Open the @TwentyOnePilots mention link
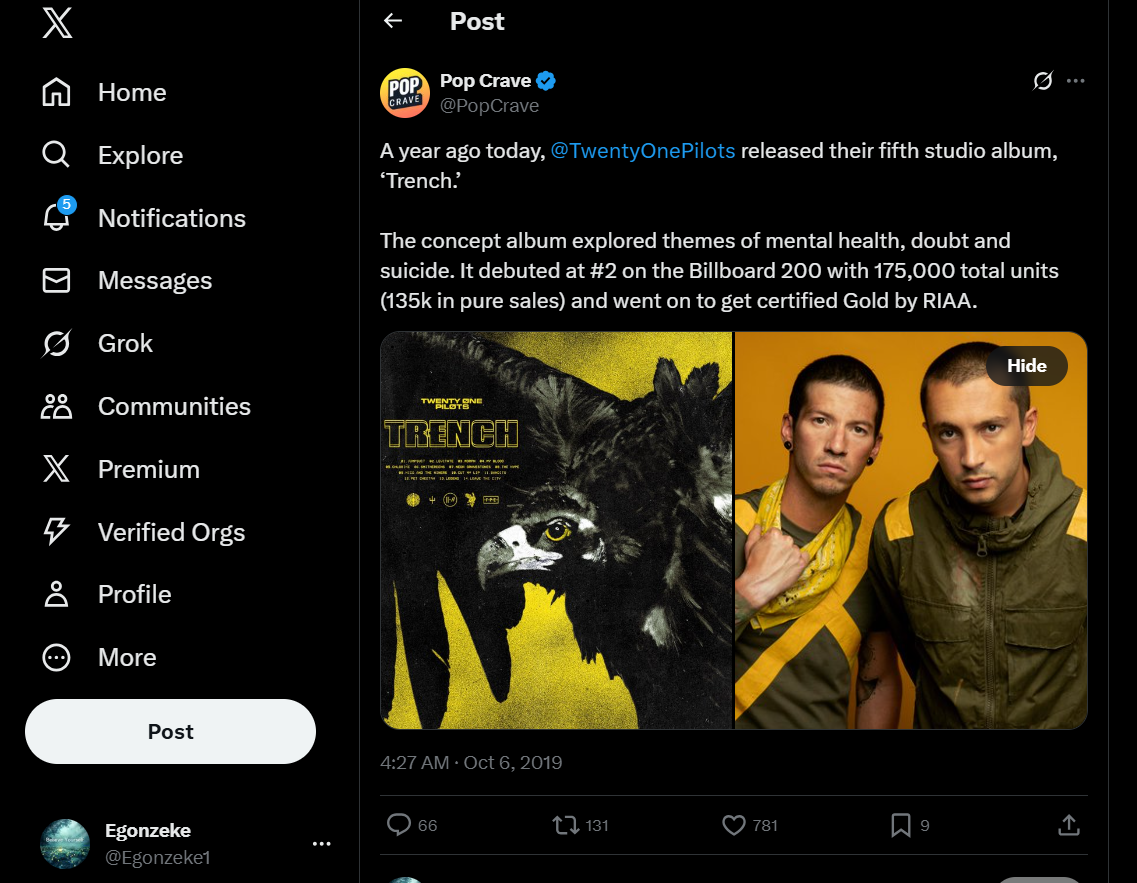The image size is (1137, 883). pos(643,151)
